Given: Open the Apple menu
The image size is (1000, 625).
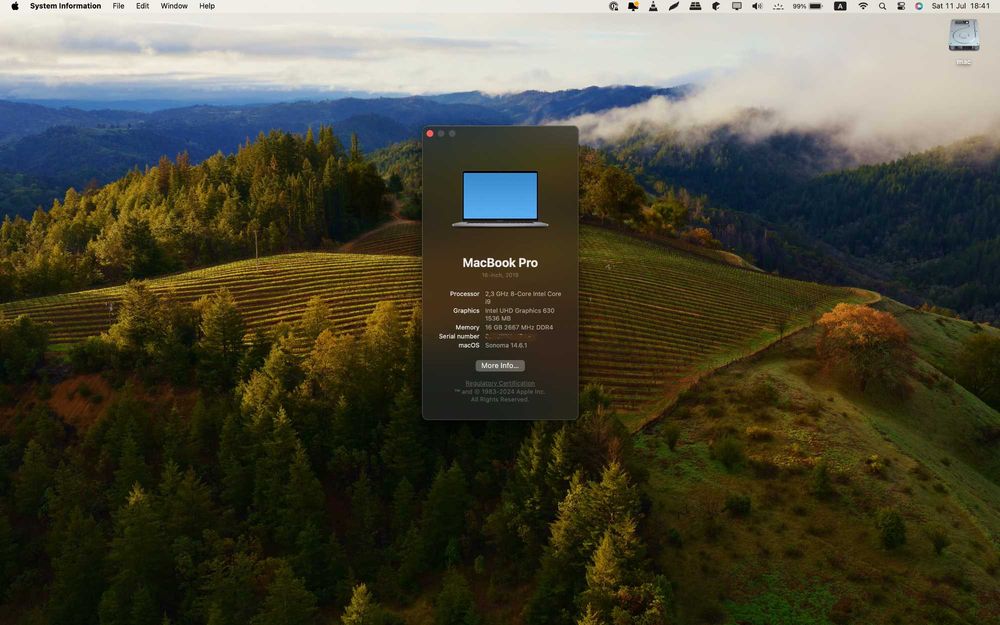Looking at the screenshot, I should tap(15, 6).
